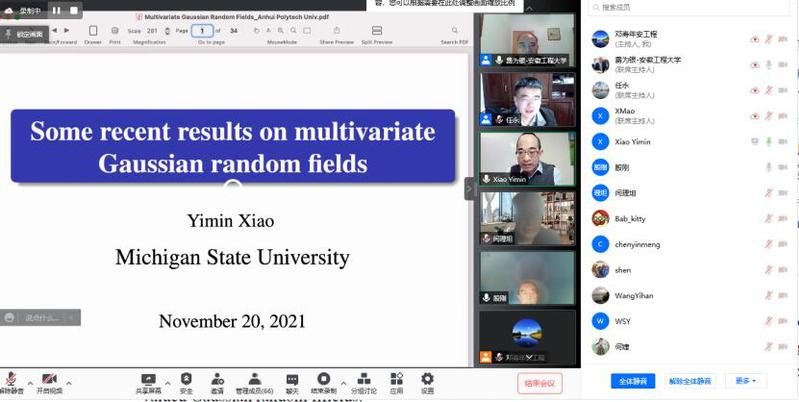
Task: Open the Security shield menu
Action: 186,383
